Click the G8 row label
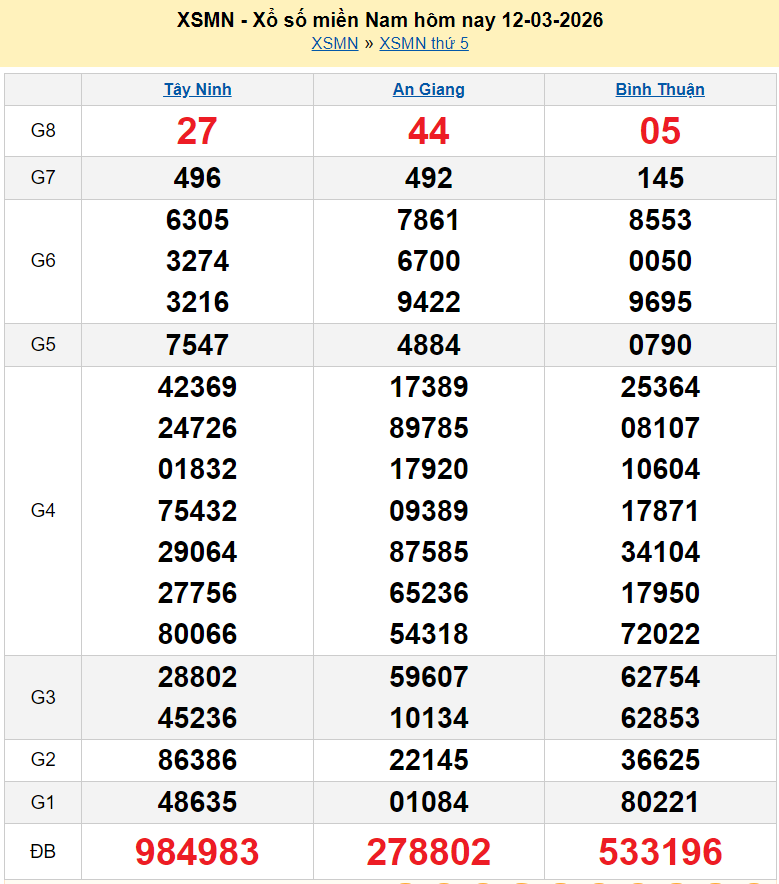This screenshot has width=779, height=884. [x=43, y=131]
